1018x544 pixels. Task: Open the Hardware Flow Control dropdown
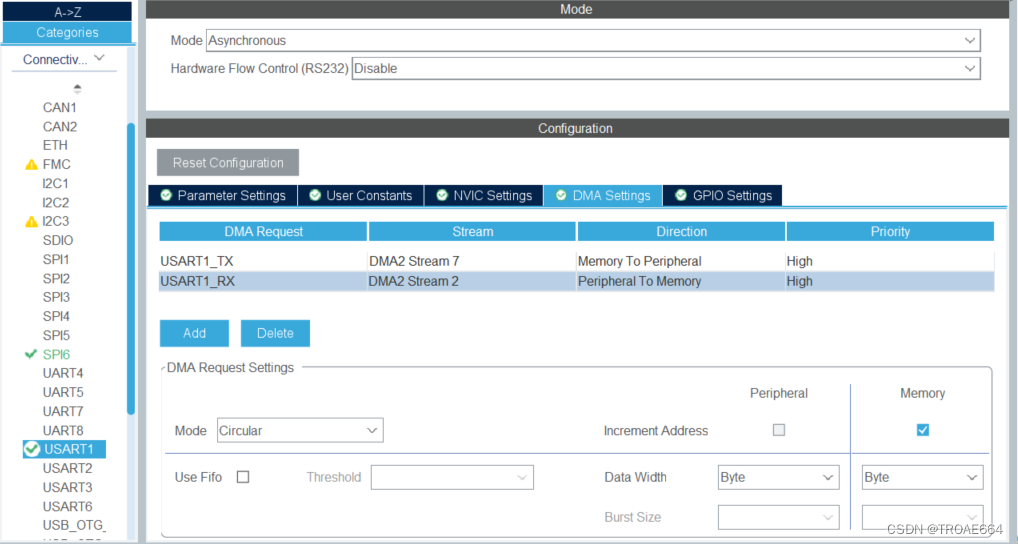click(666, 68)
